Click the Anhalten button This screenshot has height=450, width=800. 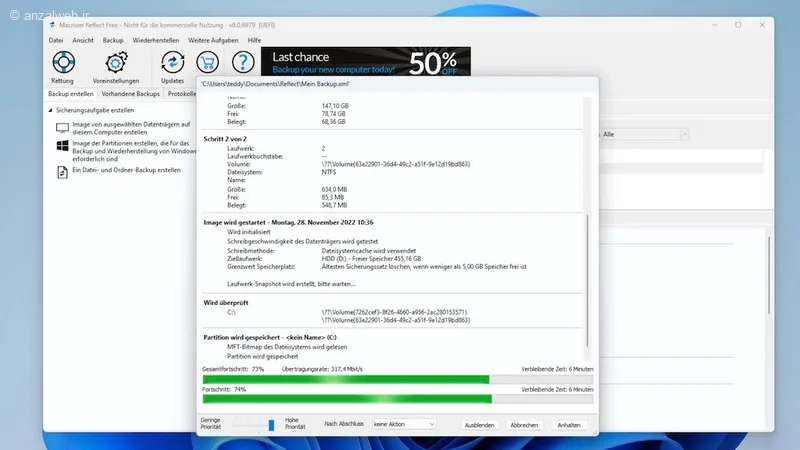pos(569,425)
